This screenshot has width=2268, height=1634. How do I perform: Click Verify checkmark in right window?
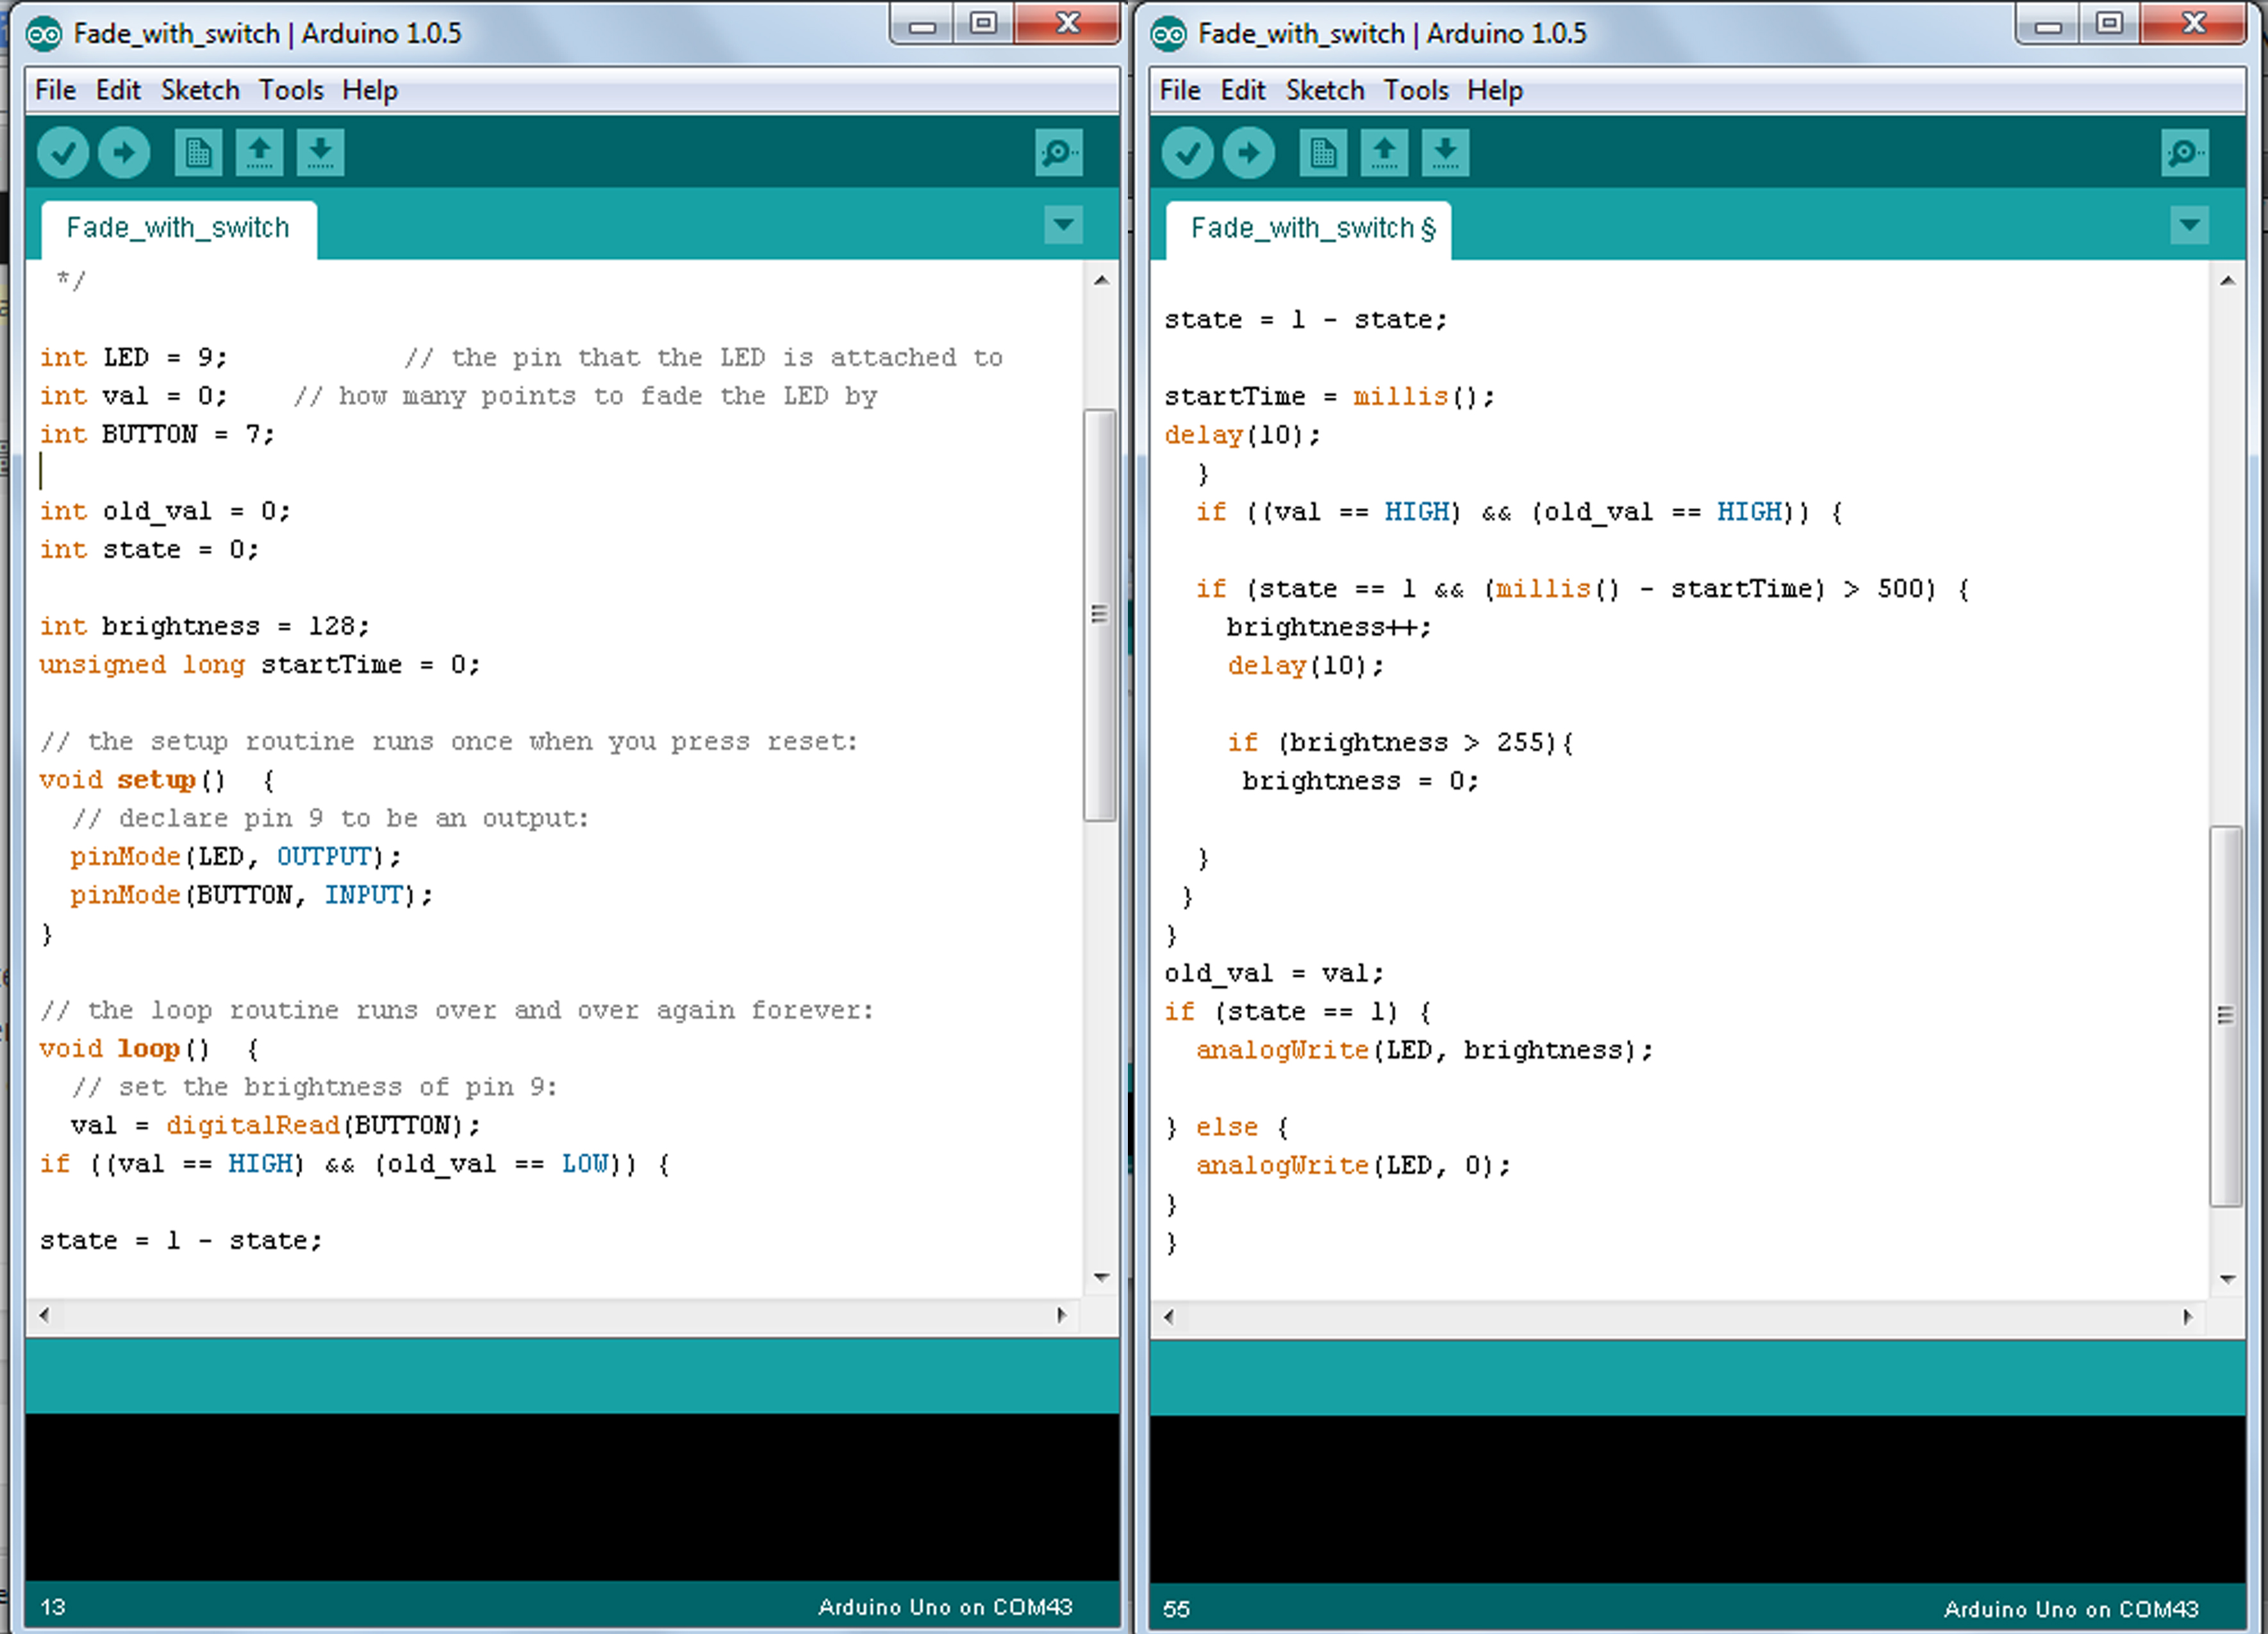pos(1187,153)
